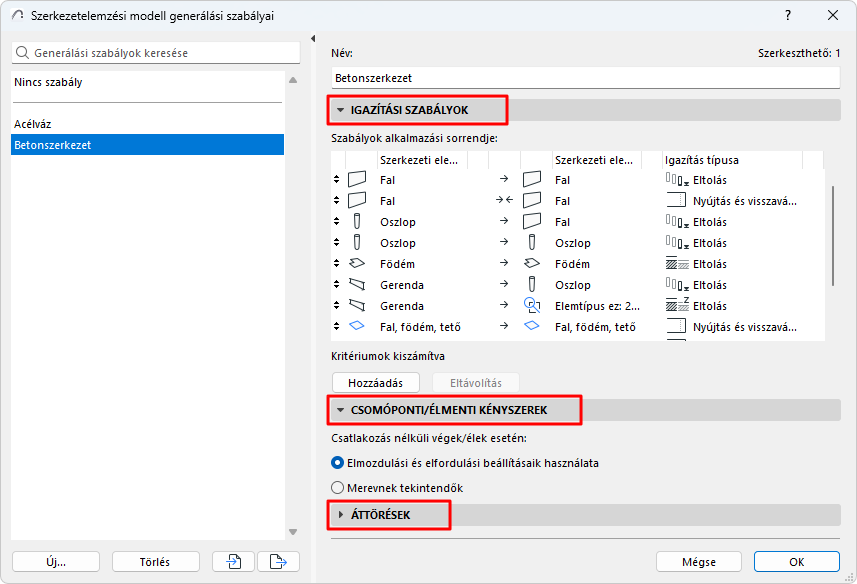Click the Födém slab icon in the first column

coord(357,264)
